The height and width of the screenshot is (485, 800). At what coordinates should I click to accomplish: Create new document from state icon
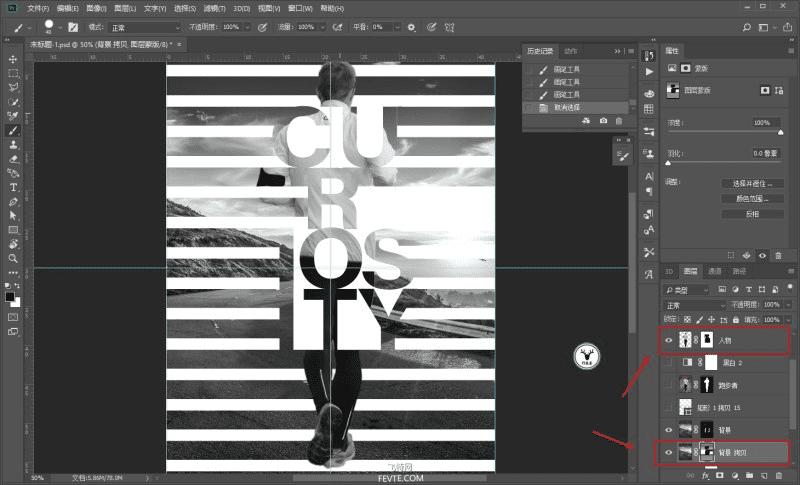pyautogui.click(x=586, y=121)
